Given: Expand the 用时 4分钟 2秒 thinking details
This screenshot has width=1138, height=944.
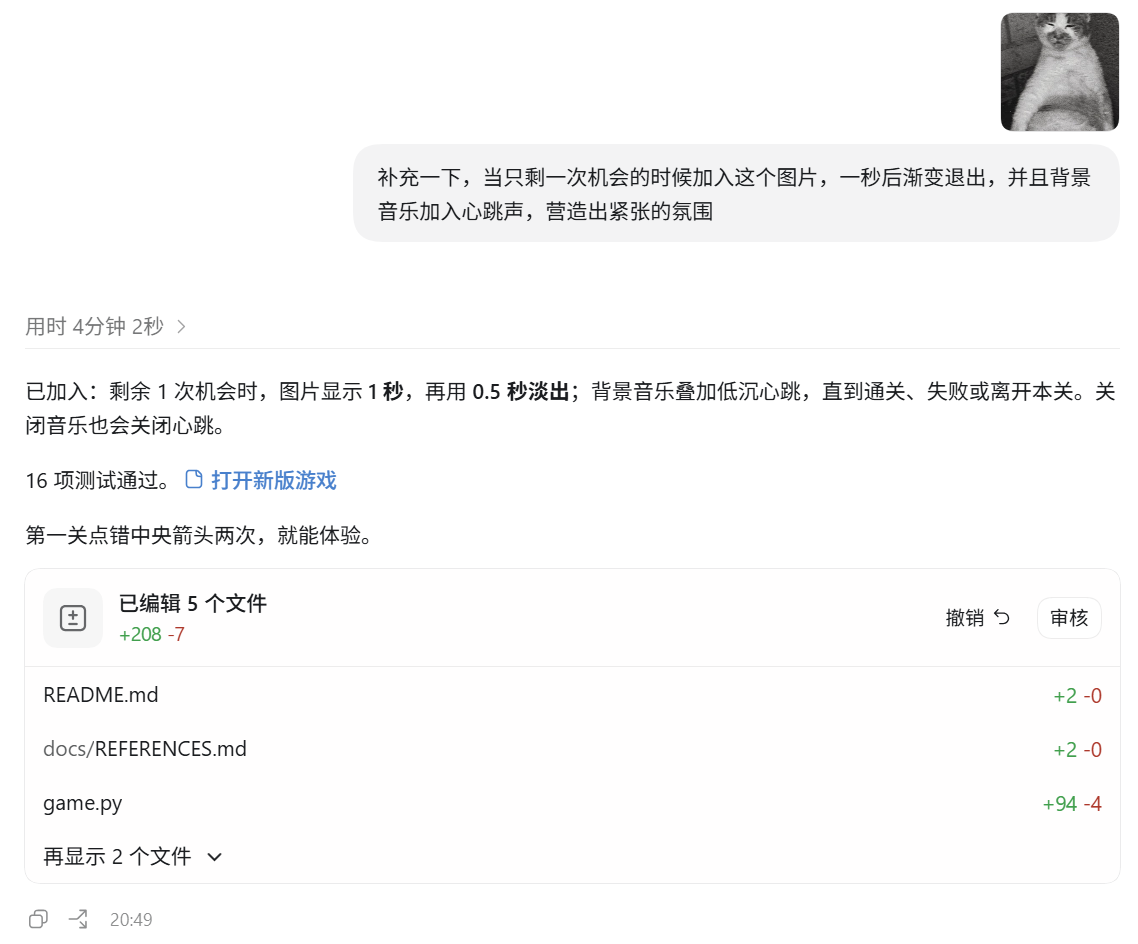Looking at the screenshot, I should (x=106, y=327).
